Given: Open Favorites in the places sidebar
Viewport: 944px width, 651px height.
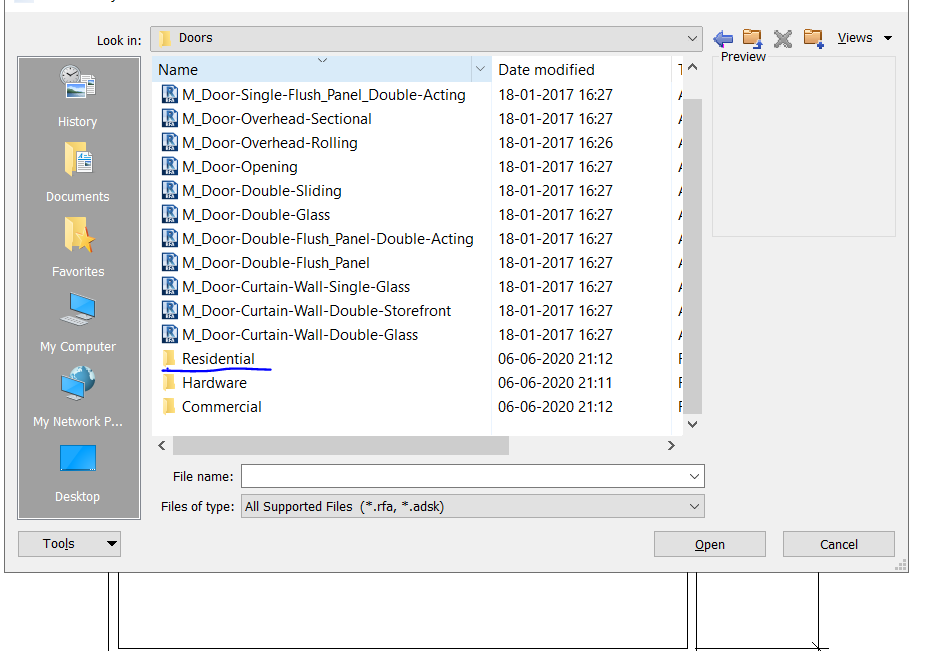Looking at the screenshot, I should 77,246.
